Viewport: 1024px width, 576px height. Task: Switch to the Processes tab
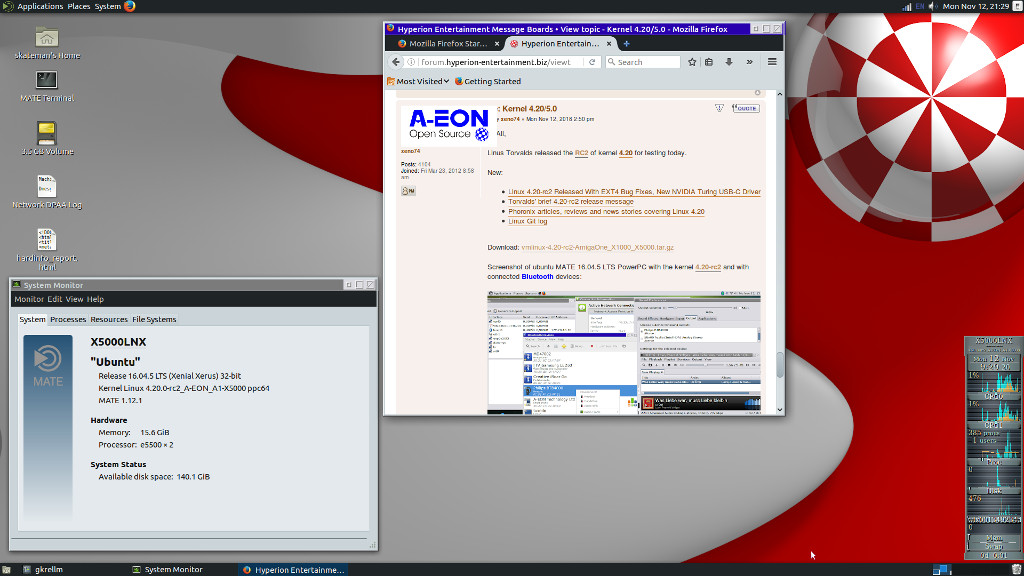click(x=68, y=319)
